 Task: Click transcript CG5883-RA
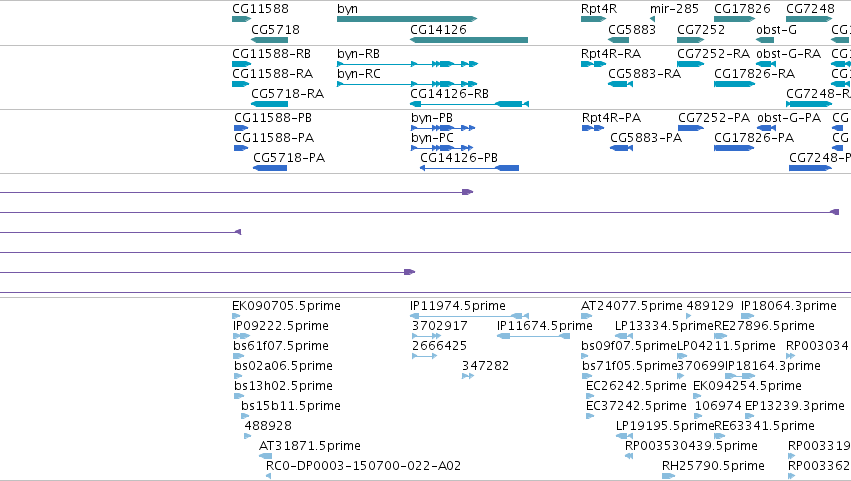point(644,74)
